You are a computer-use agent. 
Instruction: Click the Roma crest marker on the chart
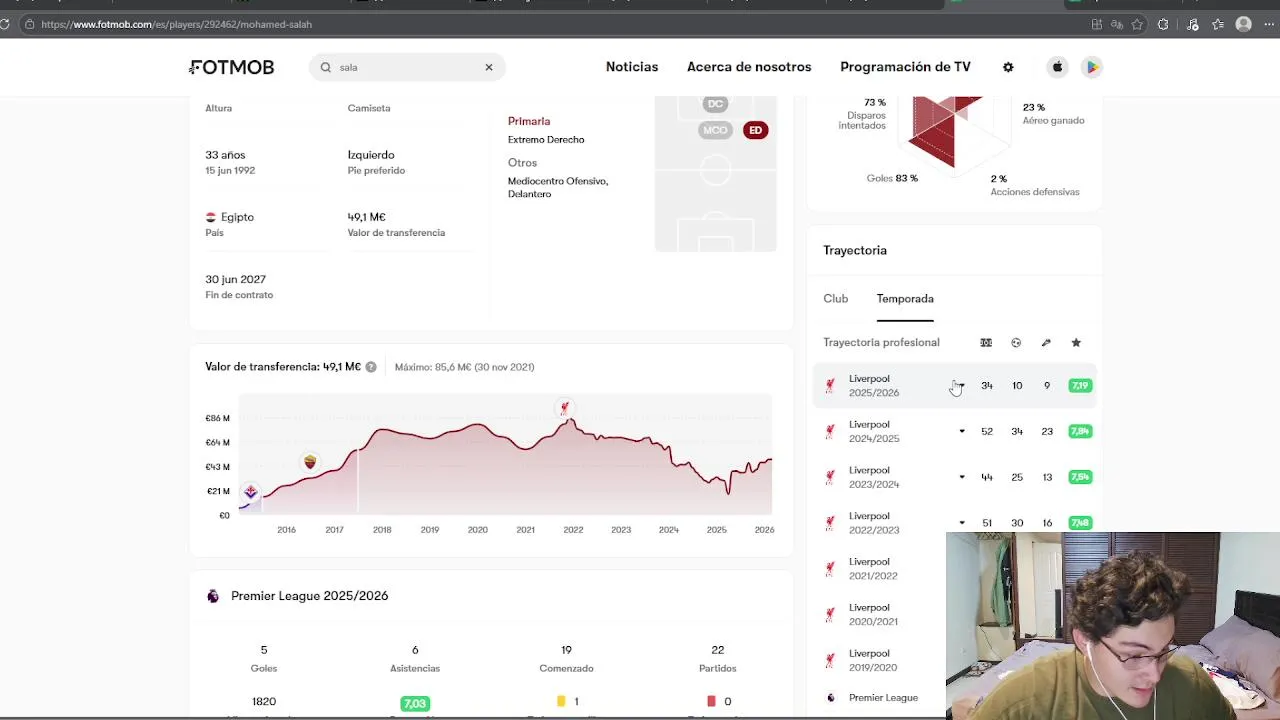(310, 462)
